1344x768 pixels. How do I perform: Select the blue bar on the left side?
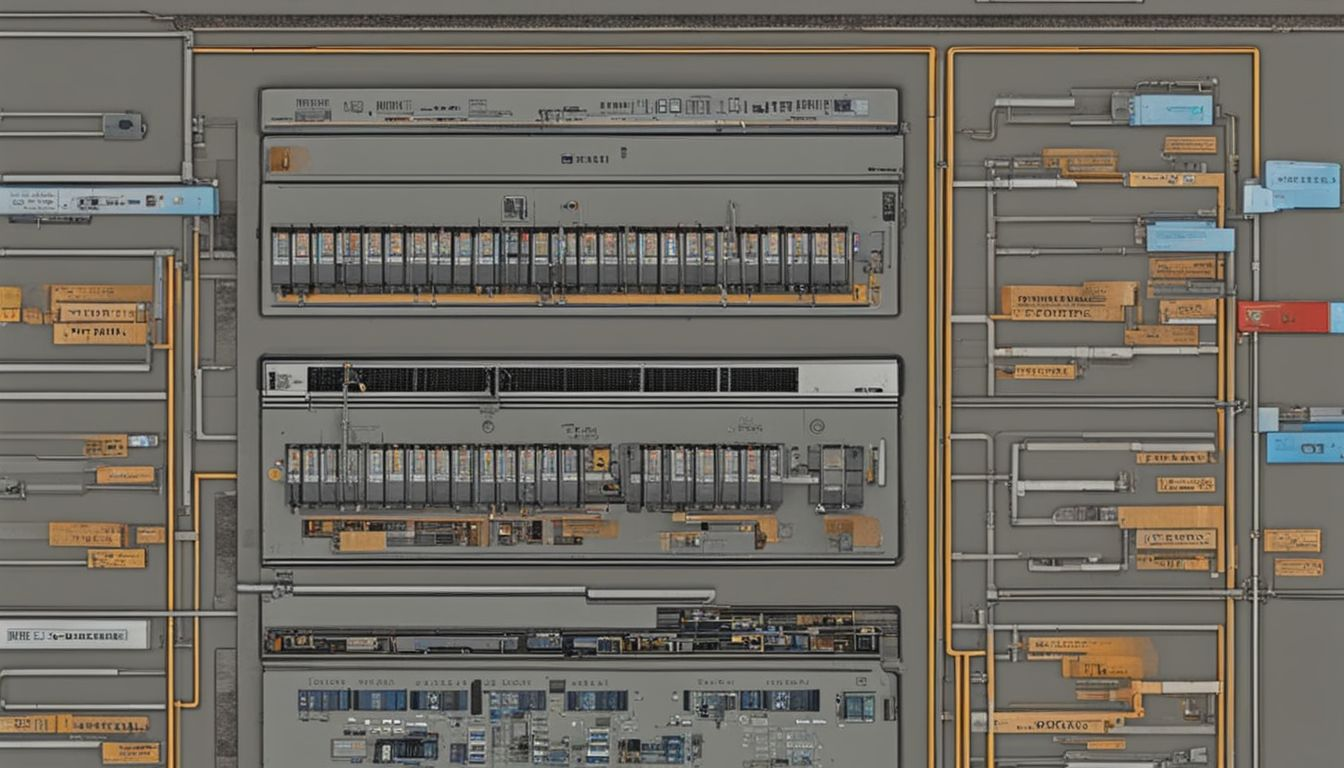coord(108,200)
